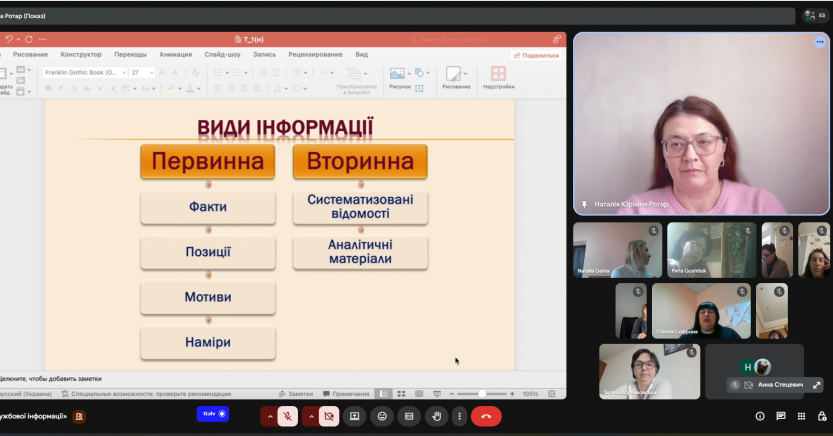
Task: Click the Поделиться share button
Action: pos(536,56)
